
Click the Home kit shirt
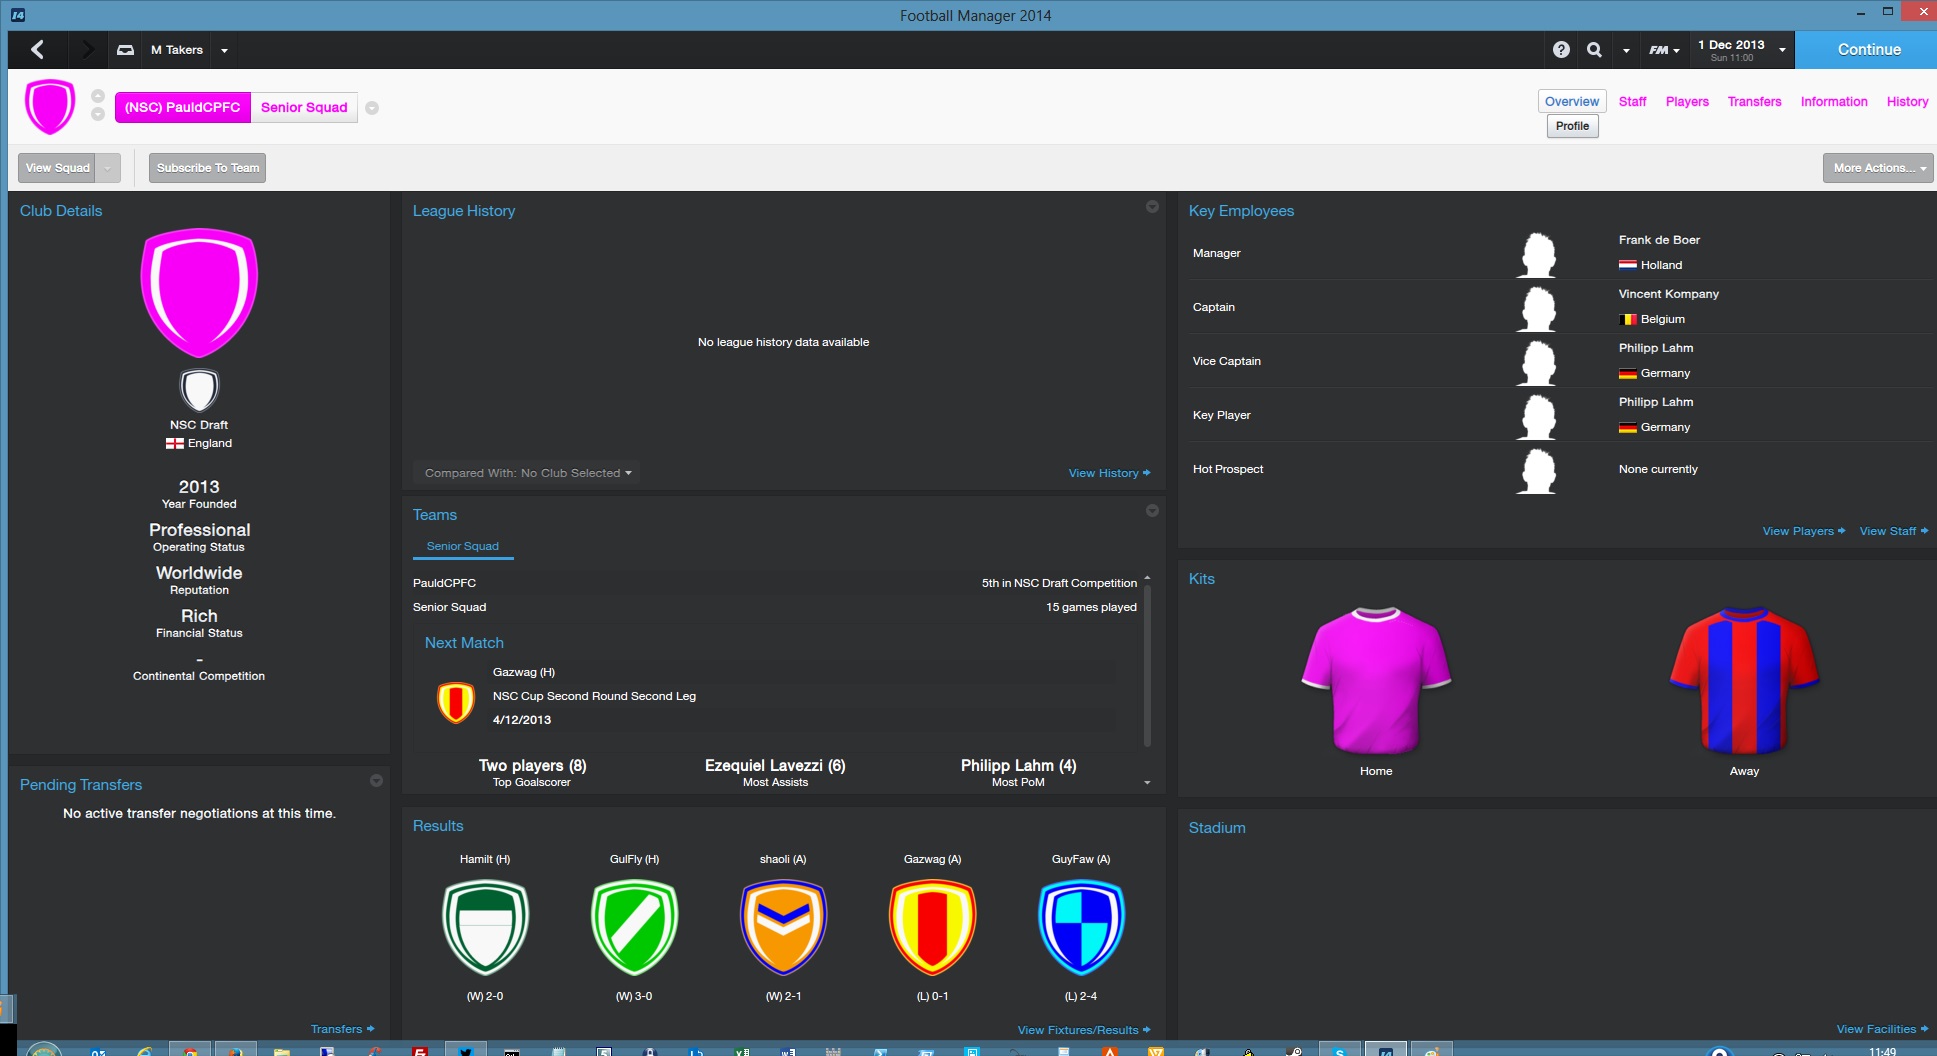pyautogui.click(x=1376, y=679)
